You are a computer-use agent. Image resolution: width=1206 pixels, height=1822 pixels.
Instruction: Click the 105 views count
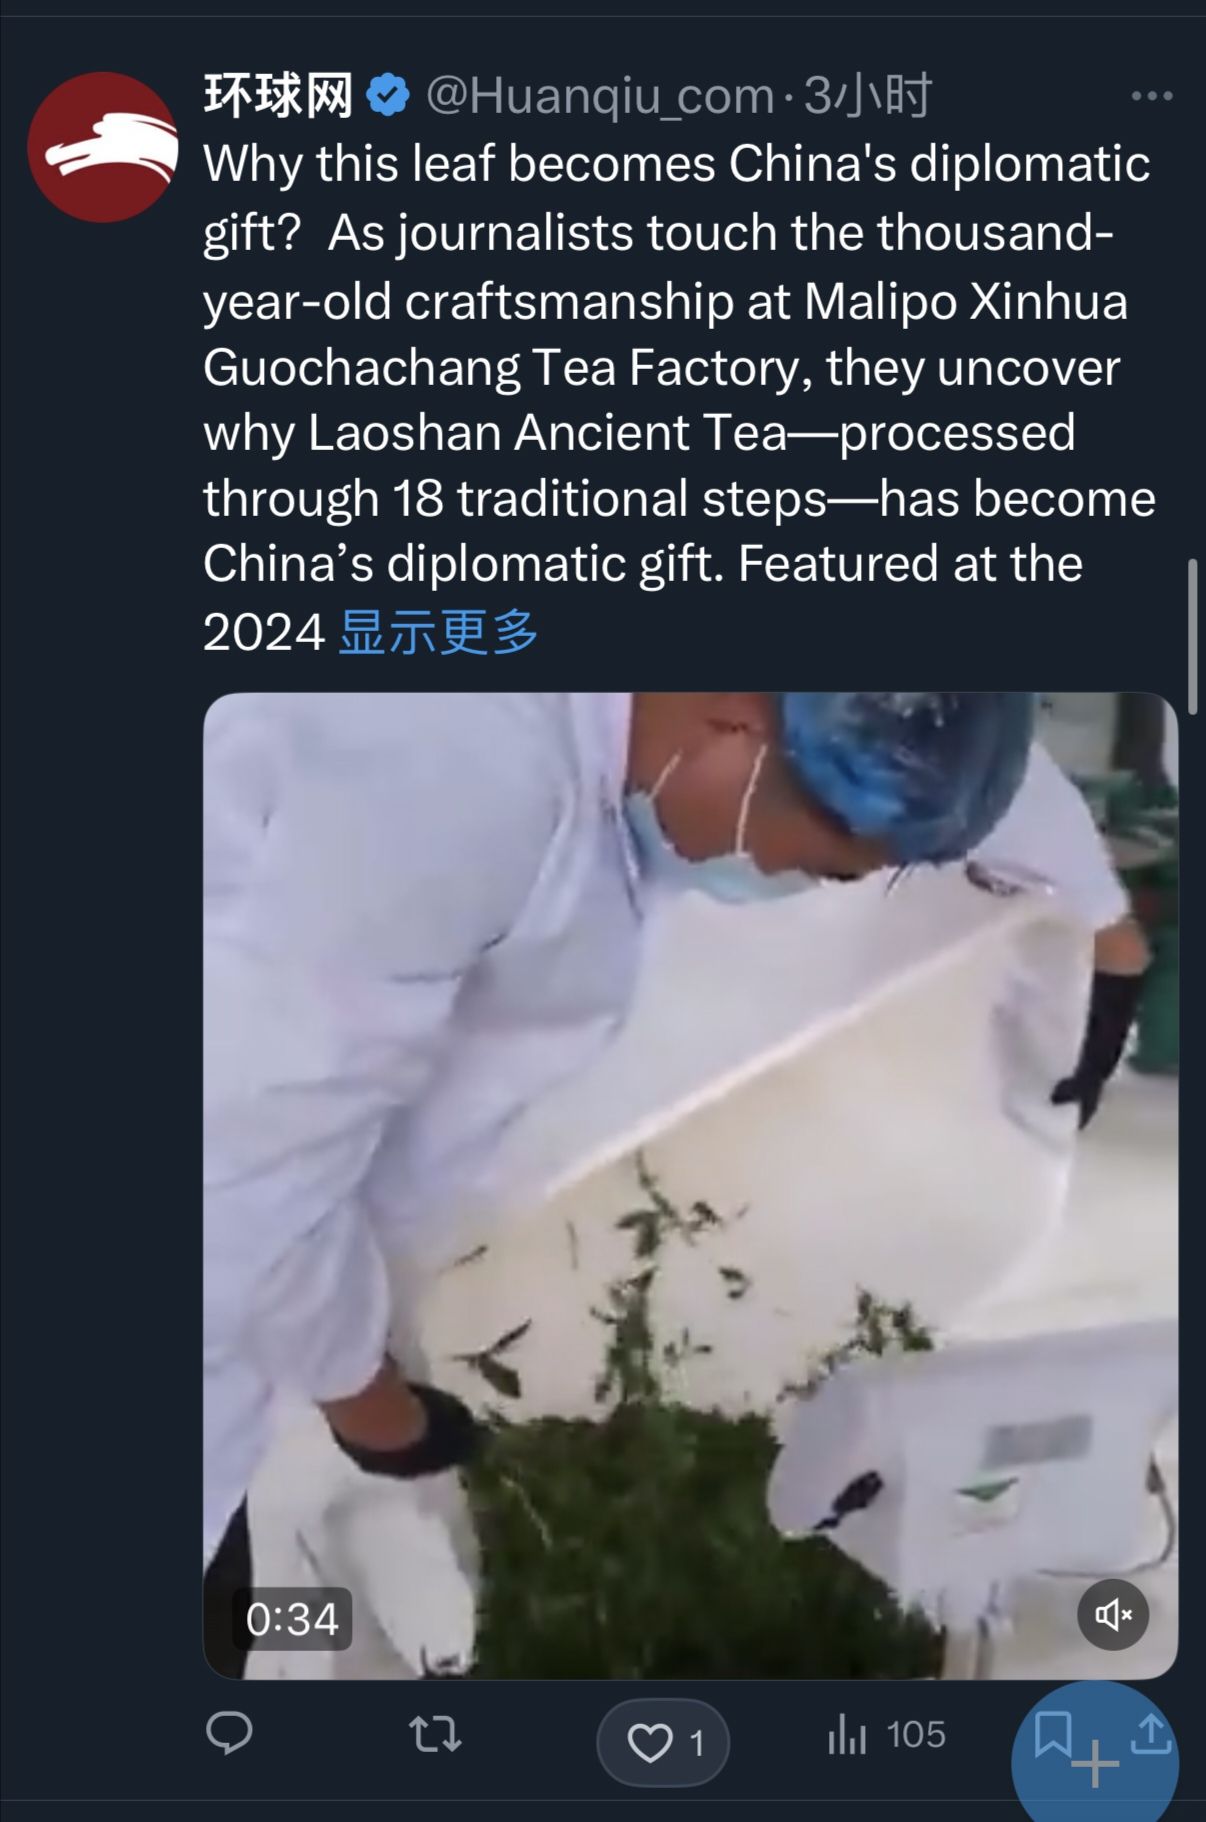(x=916, y=1735)
